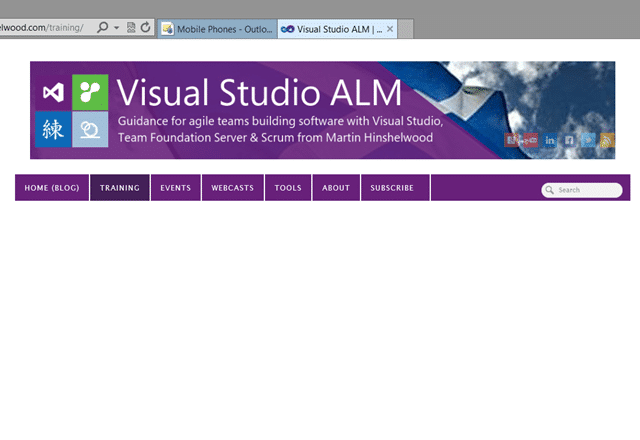The image size is (640, 440).
Task: Click the green Team Foundation Server tile
Action: click(90, 92)
